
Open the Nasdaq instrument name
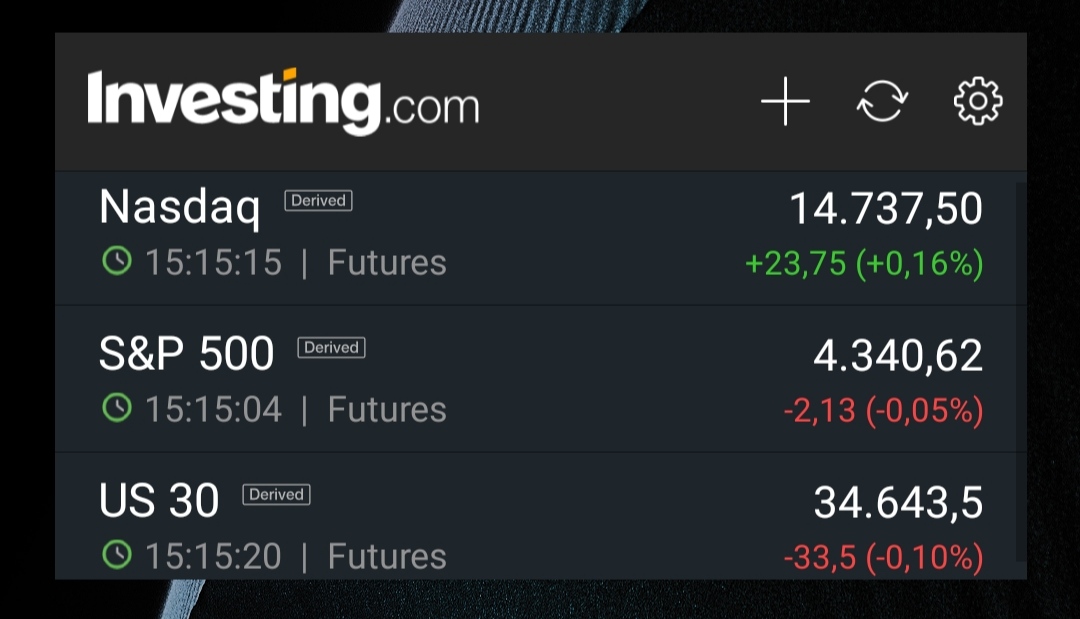click(x=180, y=208)
